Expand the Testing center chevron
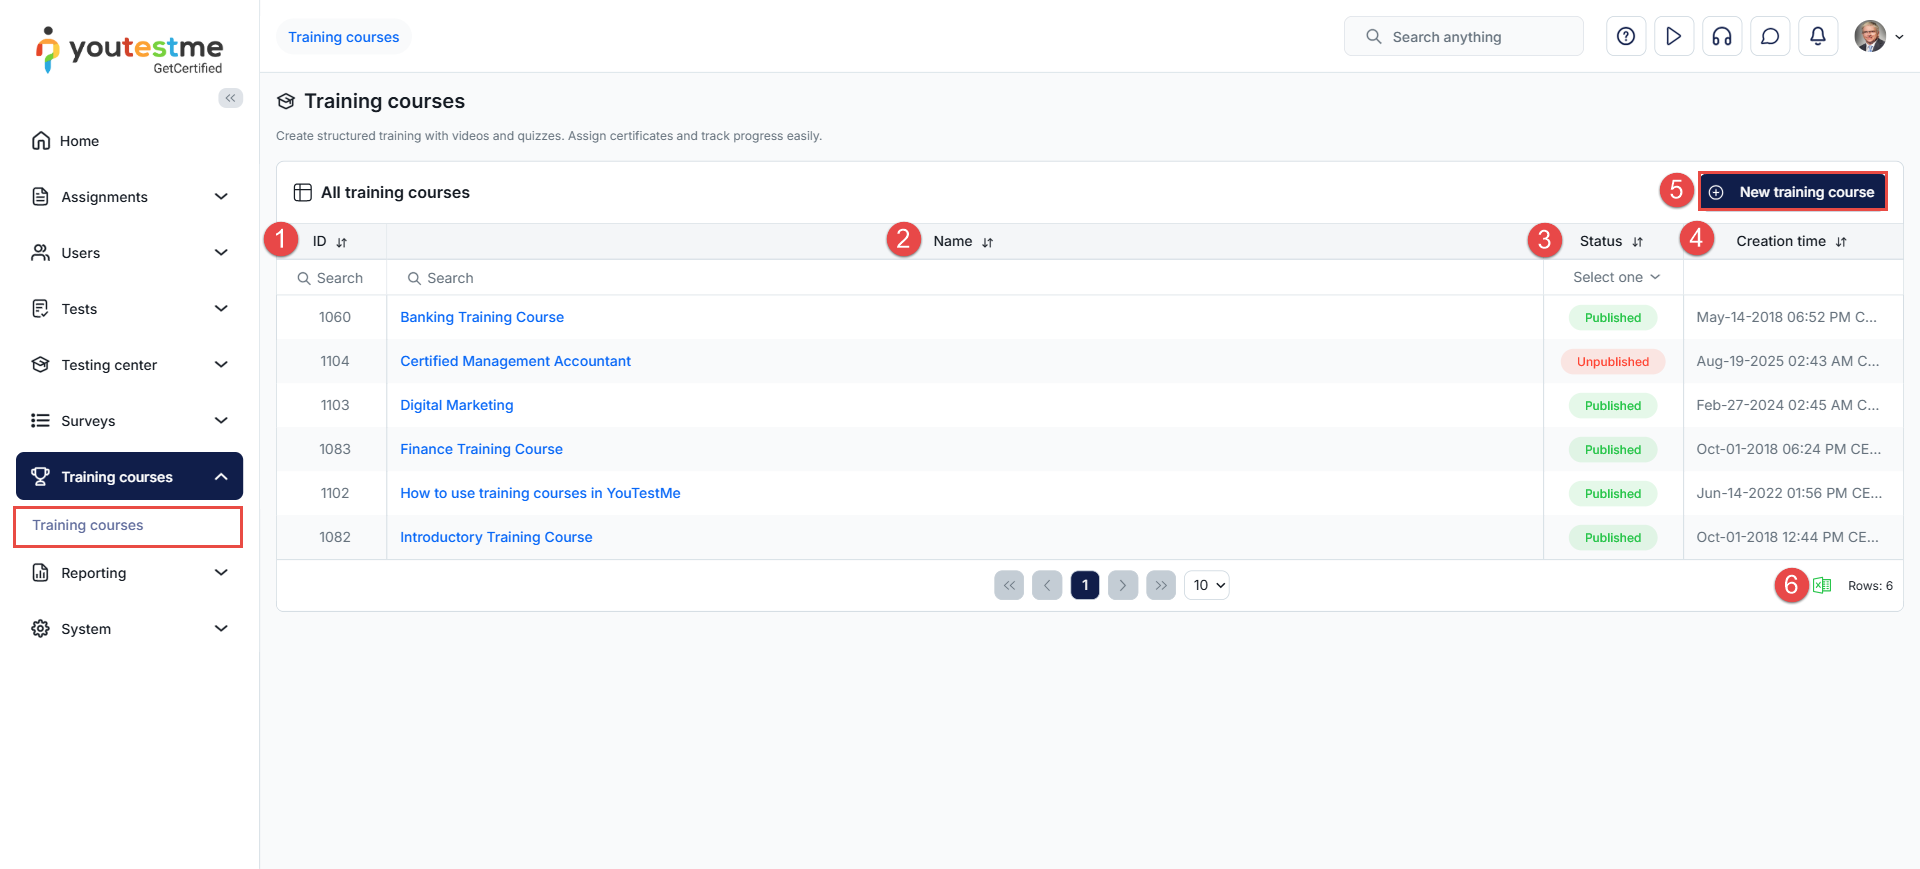 coord(221,365)
